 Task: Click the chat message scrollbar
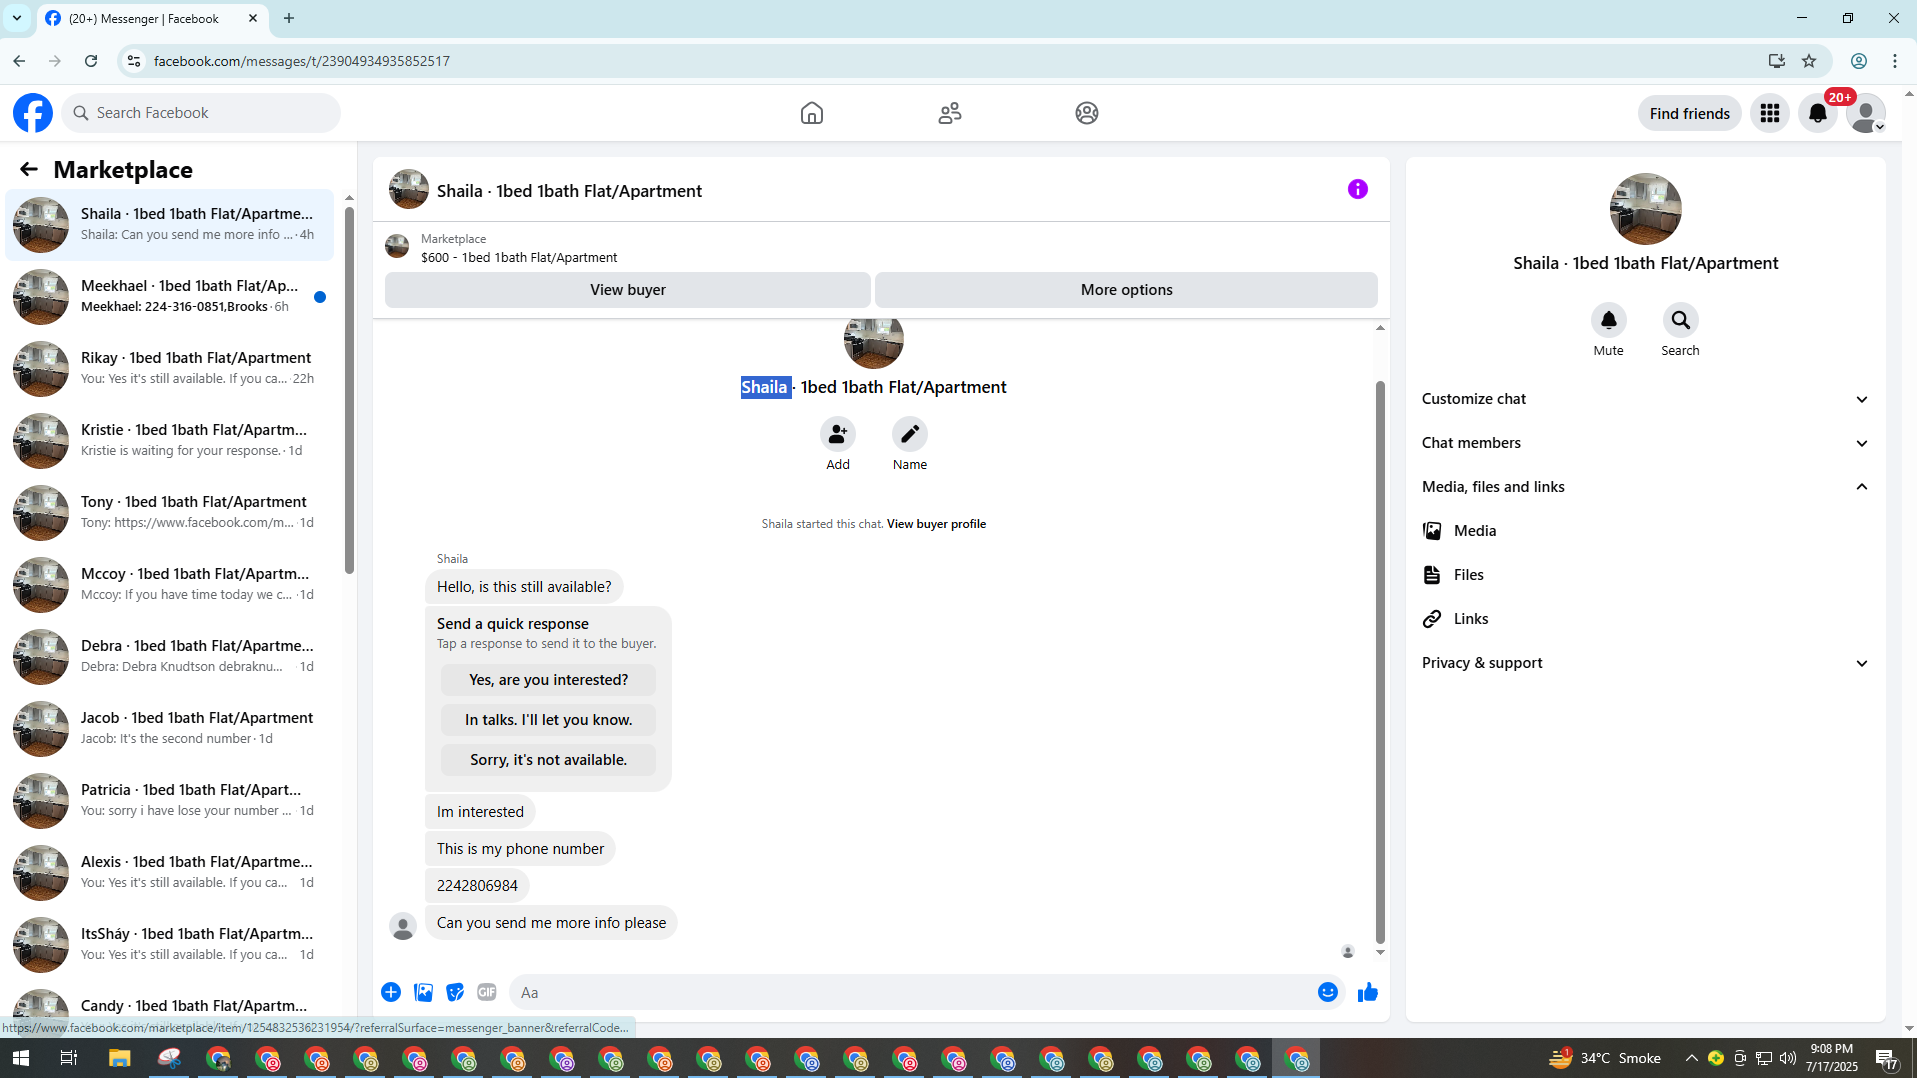click(x=1380, y=662)
